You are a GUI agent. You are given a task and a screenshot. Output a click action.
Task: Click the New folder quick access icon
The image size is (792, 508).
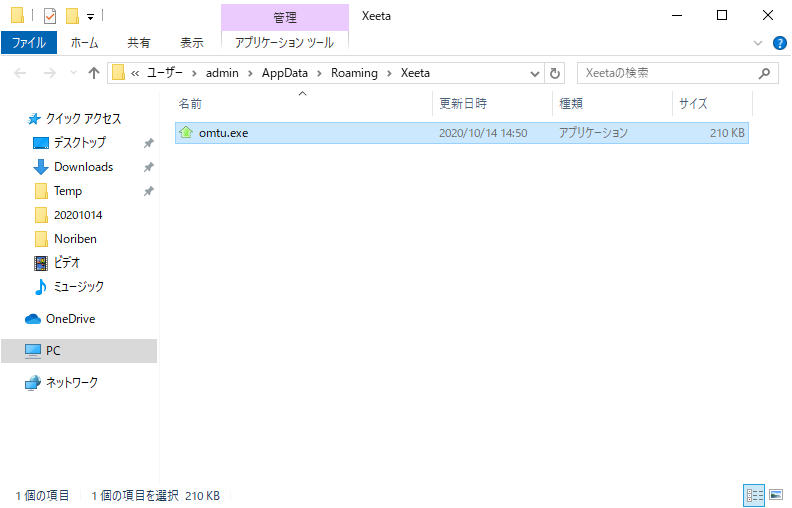(73, 16)
